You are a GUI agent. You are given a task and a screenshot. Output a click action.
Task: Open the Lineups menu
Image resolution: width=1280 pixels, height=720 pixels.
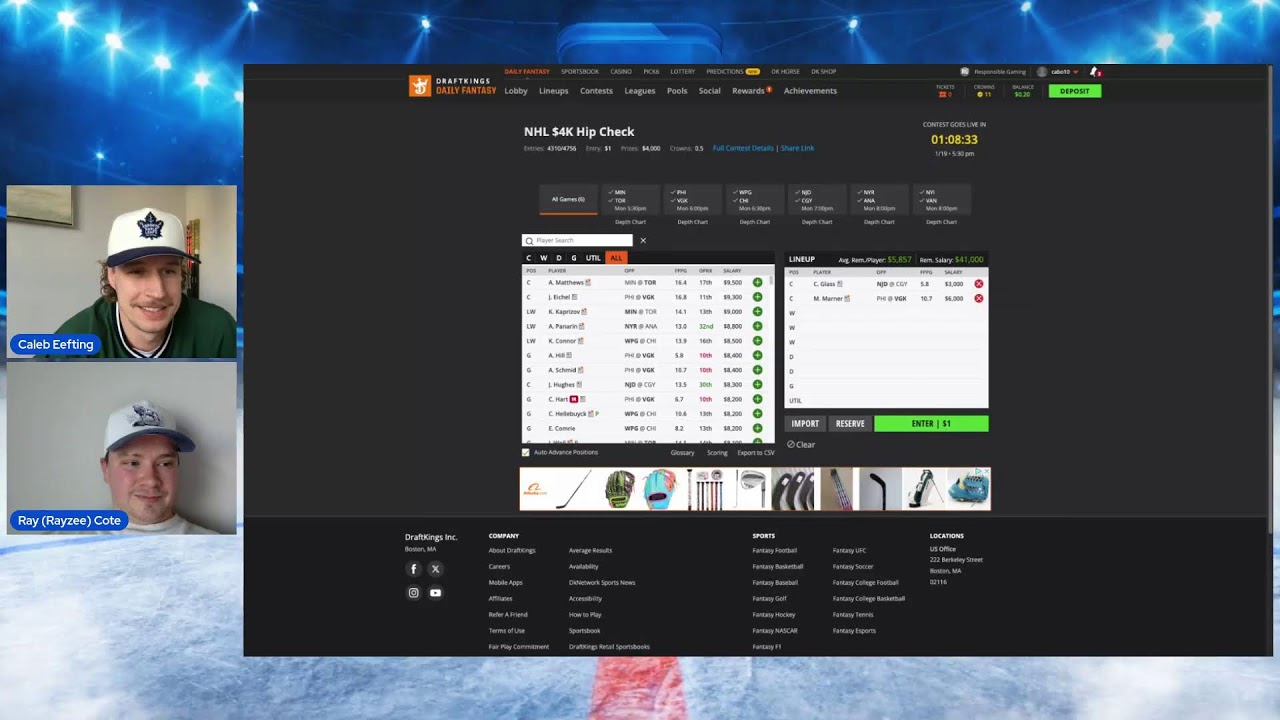tap(553, 91)
